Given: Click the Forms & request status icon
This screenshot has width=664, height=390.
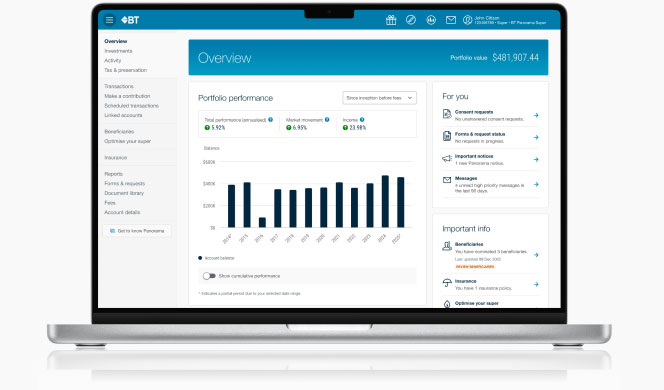Looking at the screenshot, I should tap(447, 136).
